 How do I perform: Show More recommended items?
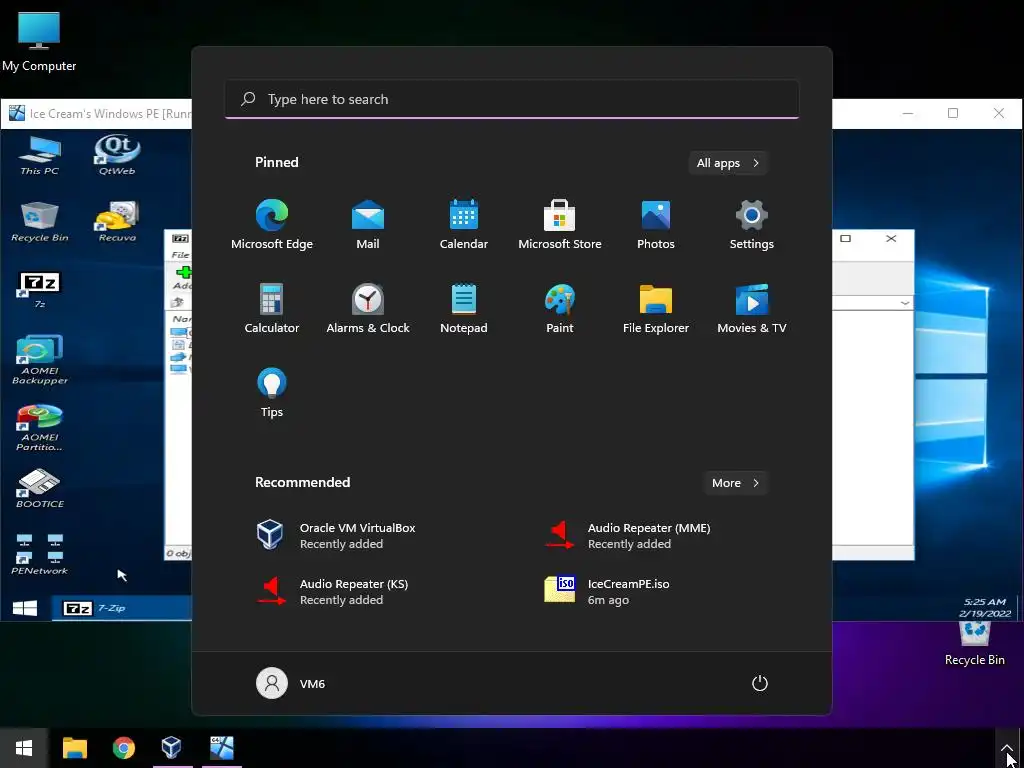[735, 483]
